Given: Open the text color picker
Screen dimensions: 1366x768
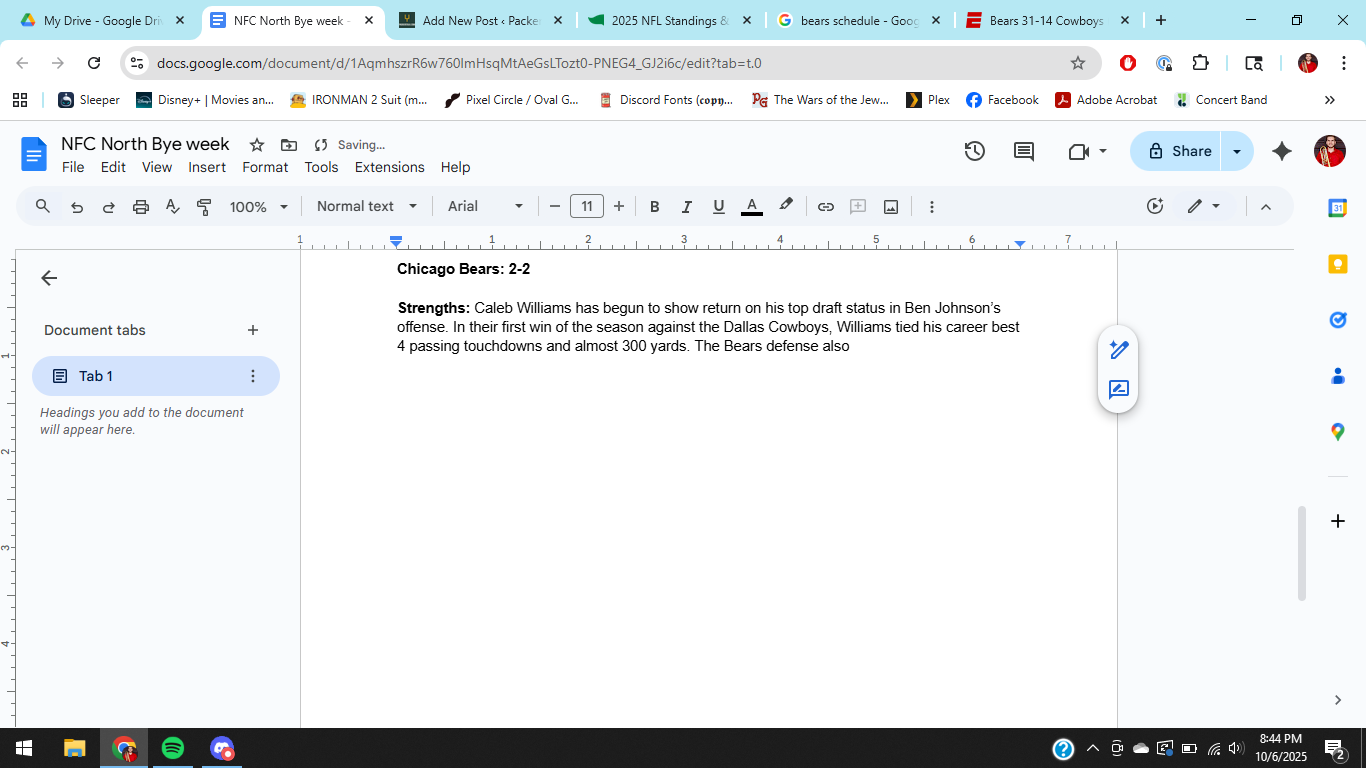Looking at the screenshot, I should pyautogui.click(x=752, y=207).
